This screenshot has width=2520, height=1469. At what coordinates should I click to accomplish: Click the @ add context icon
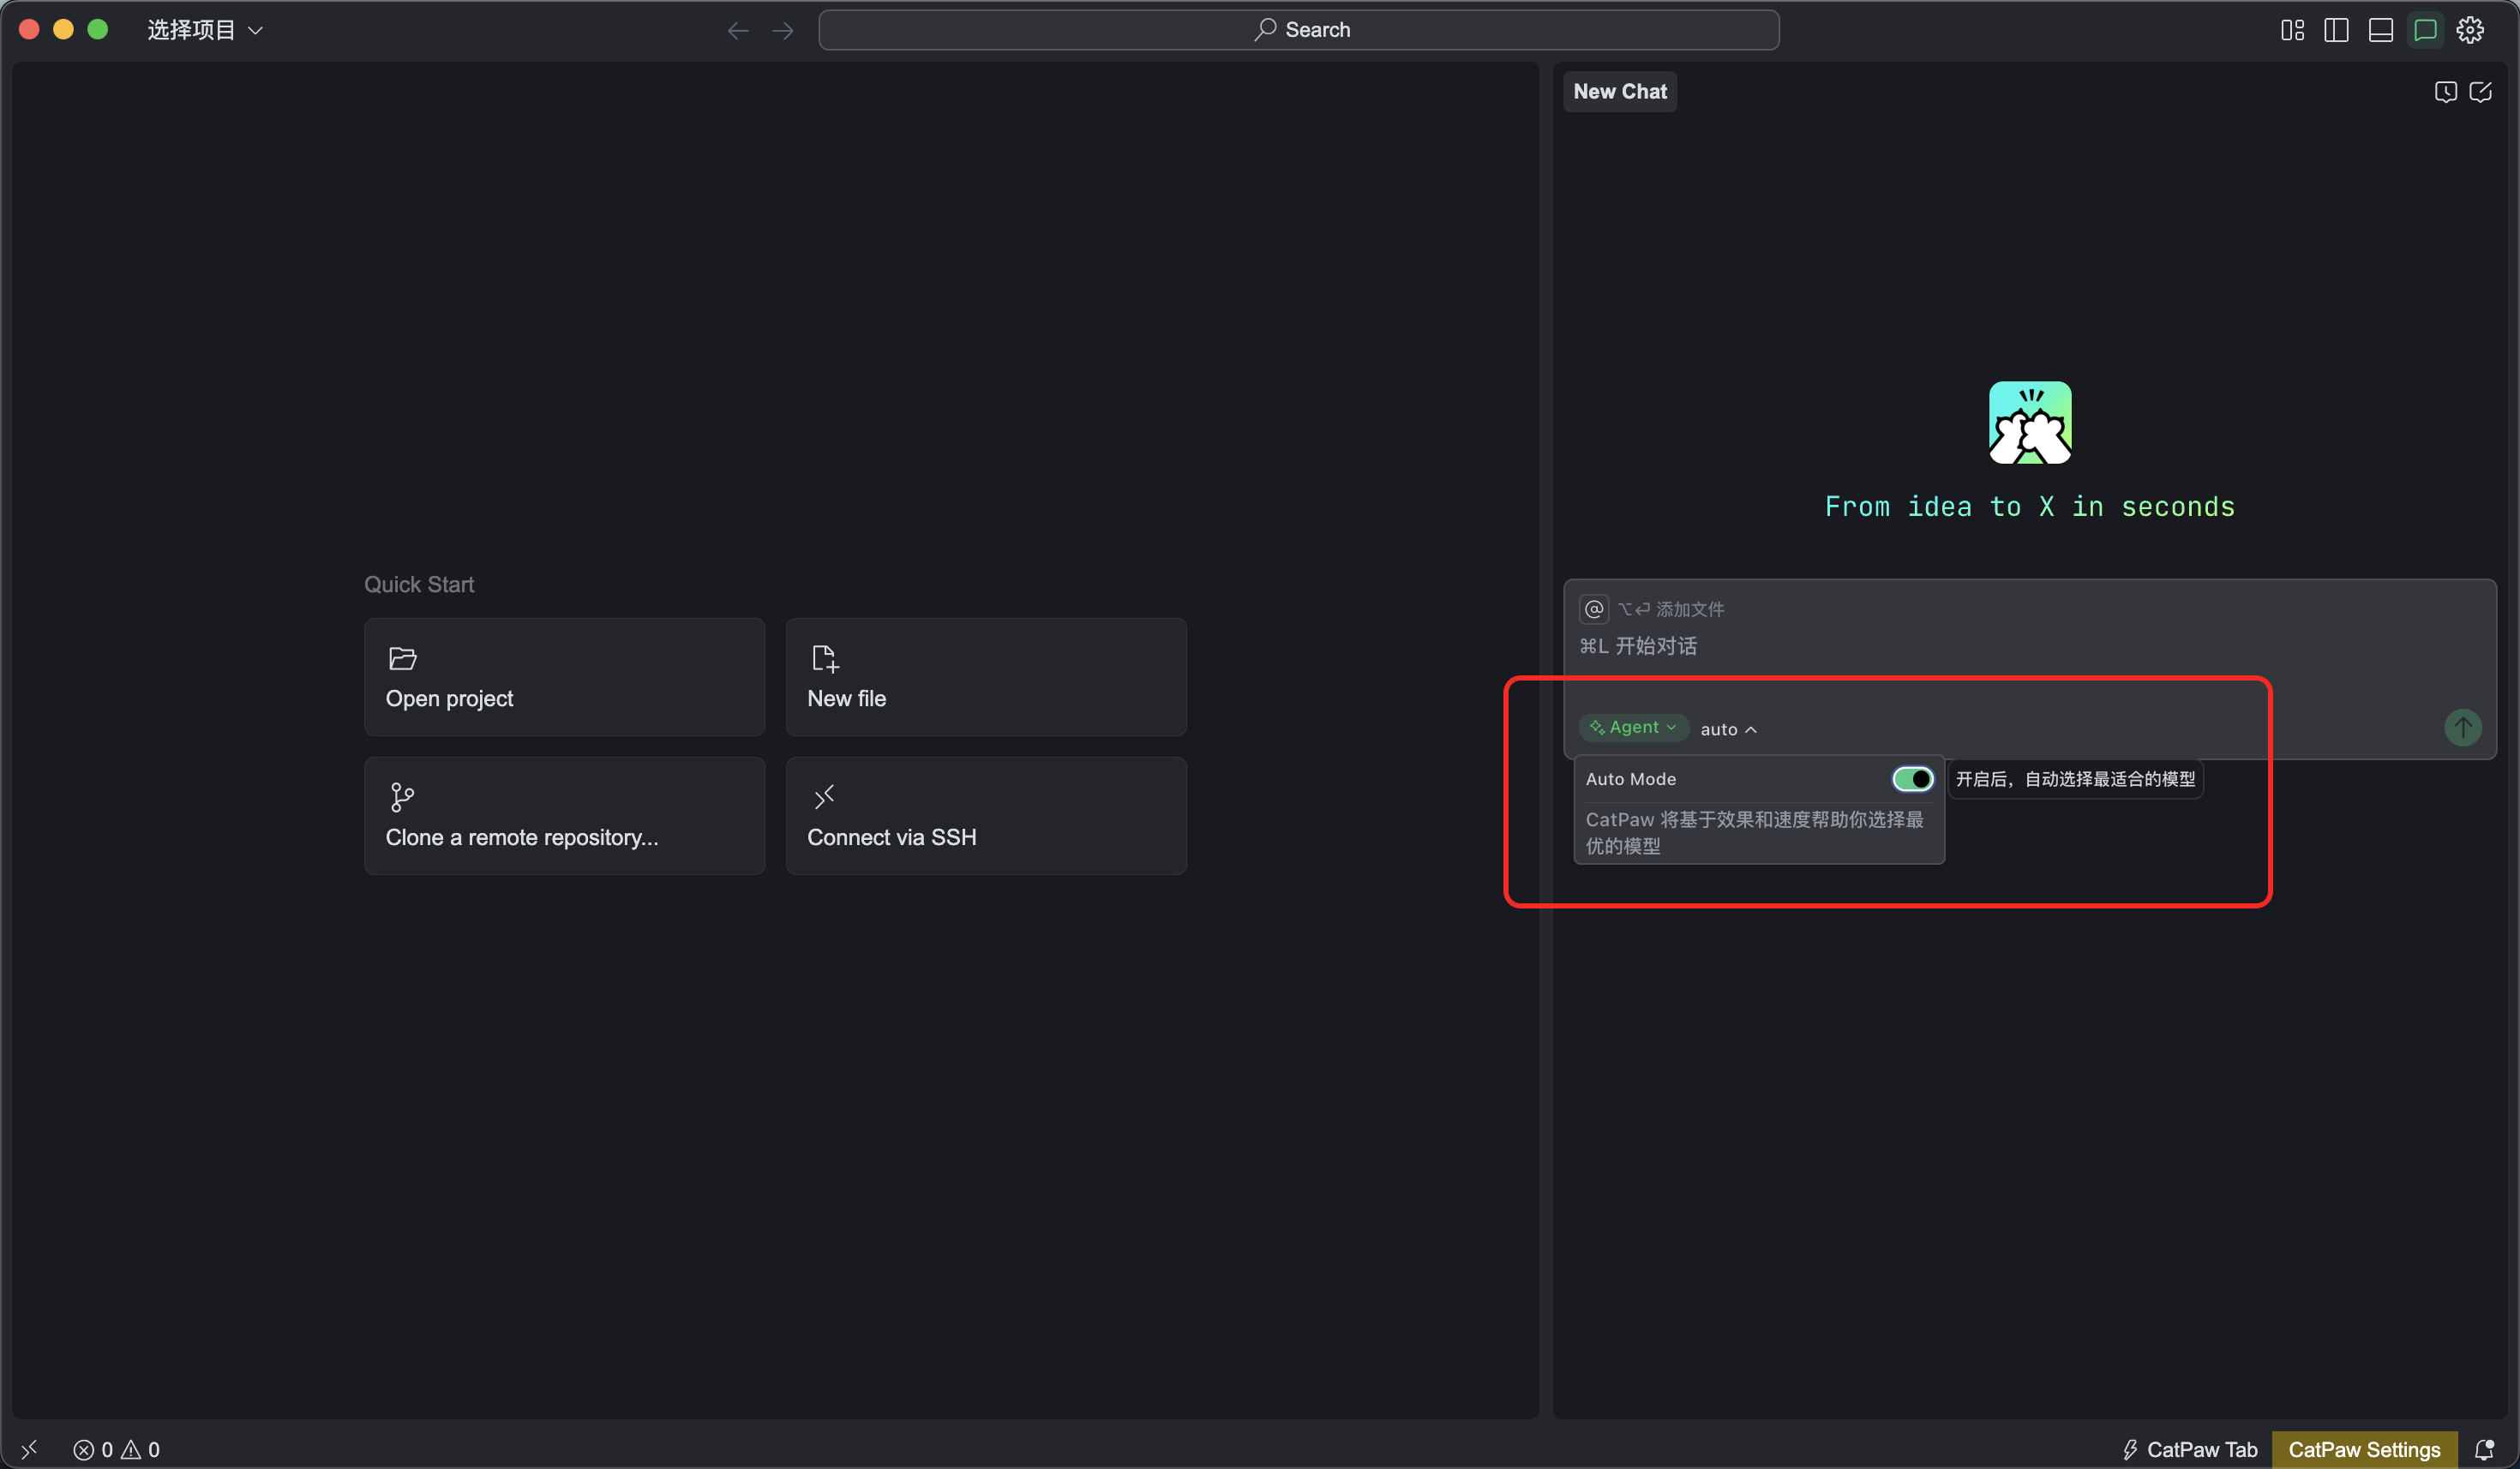point(1593,609)
